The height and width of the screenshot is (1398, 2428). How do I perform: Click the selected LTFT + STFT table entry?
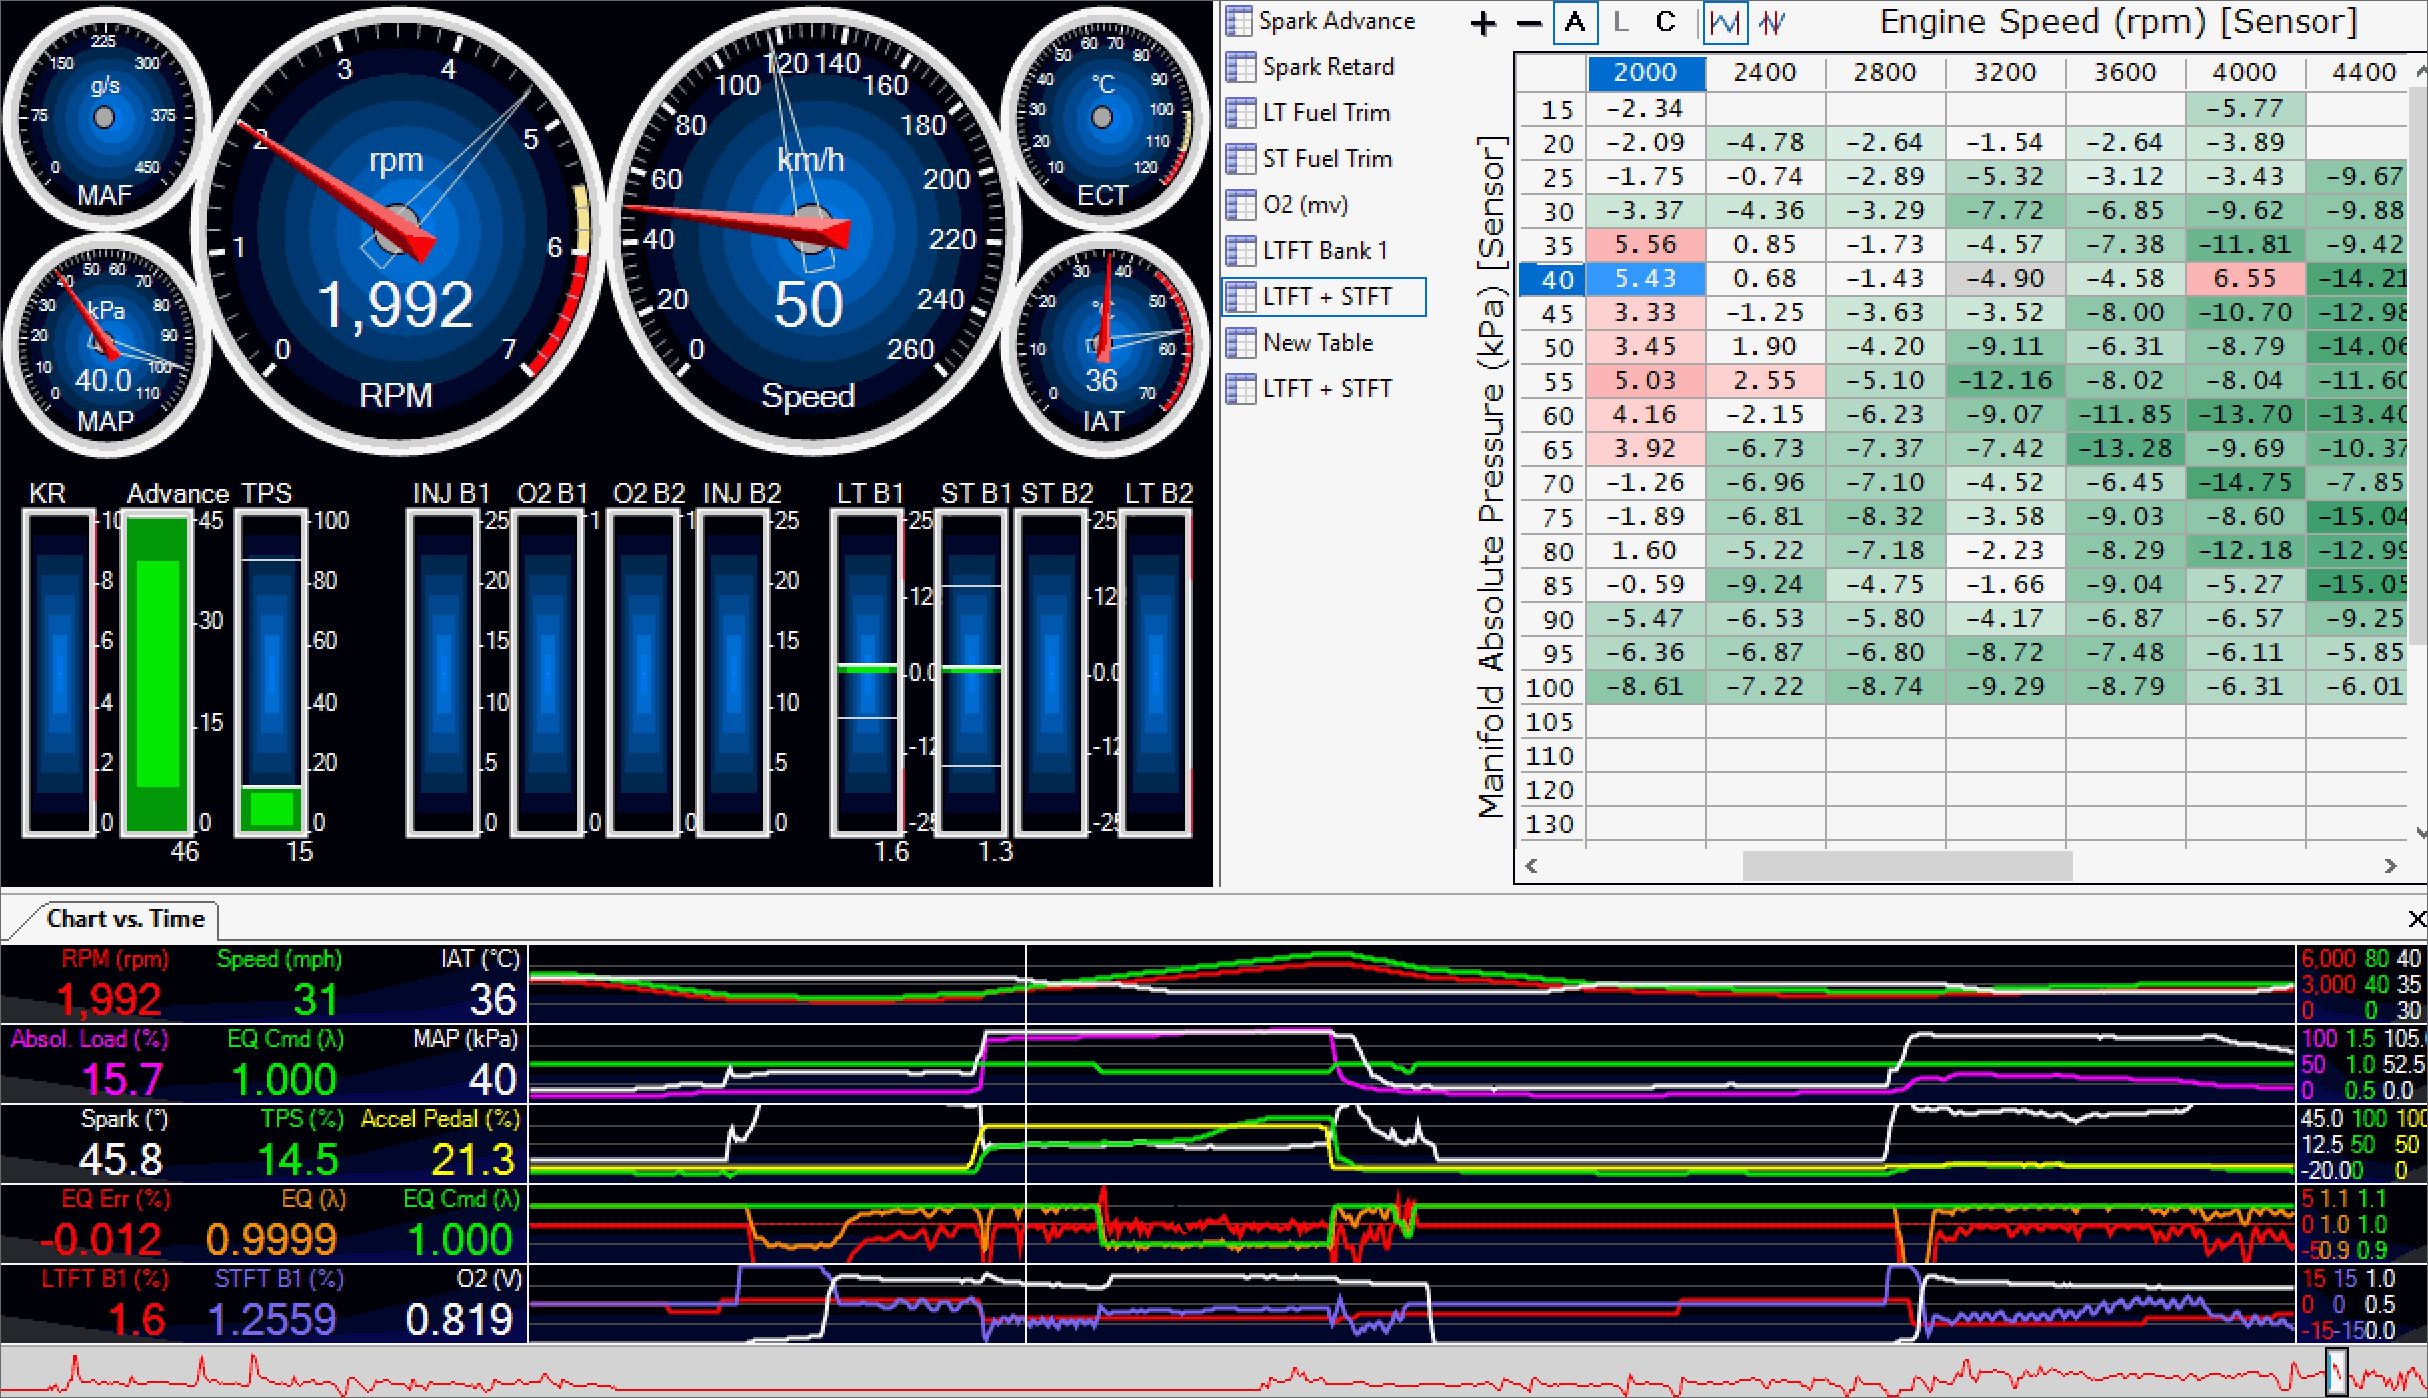[x=1324, y=297]
